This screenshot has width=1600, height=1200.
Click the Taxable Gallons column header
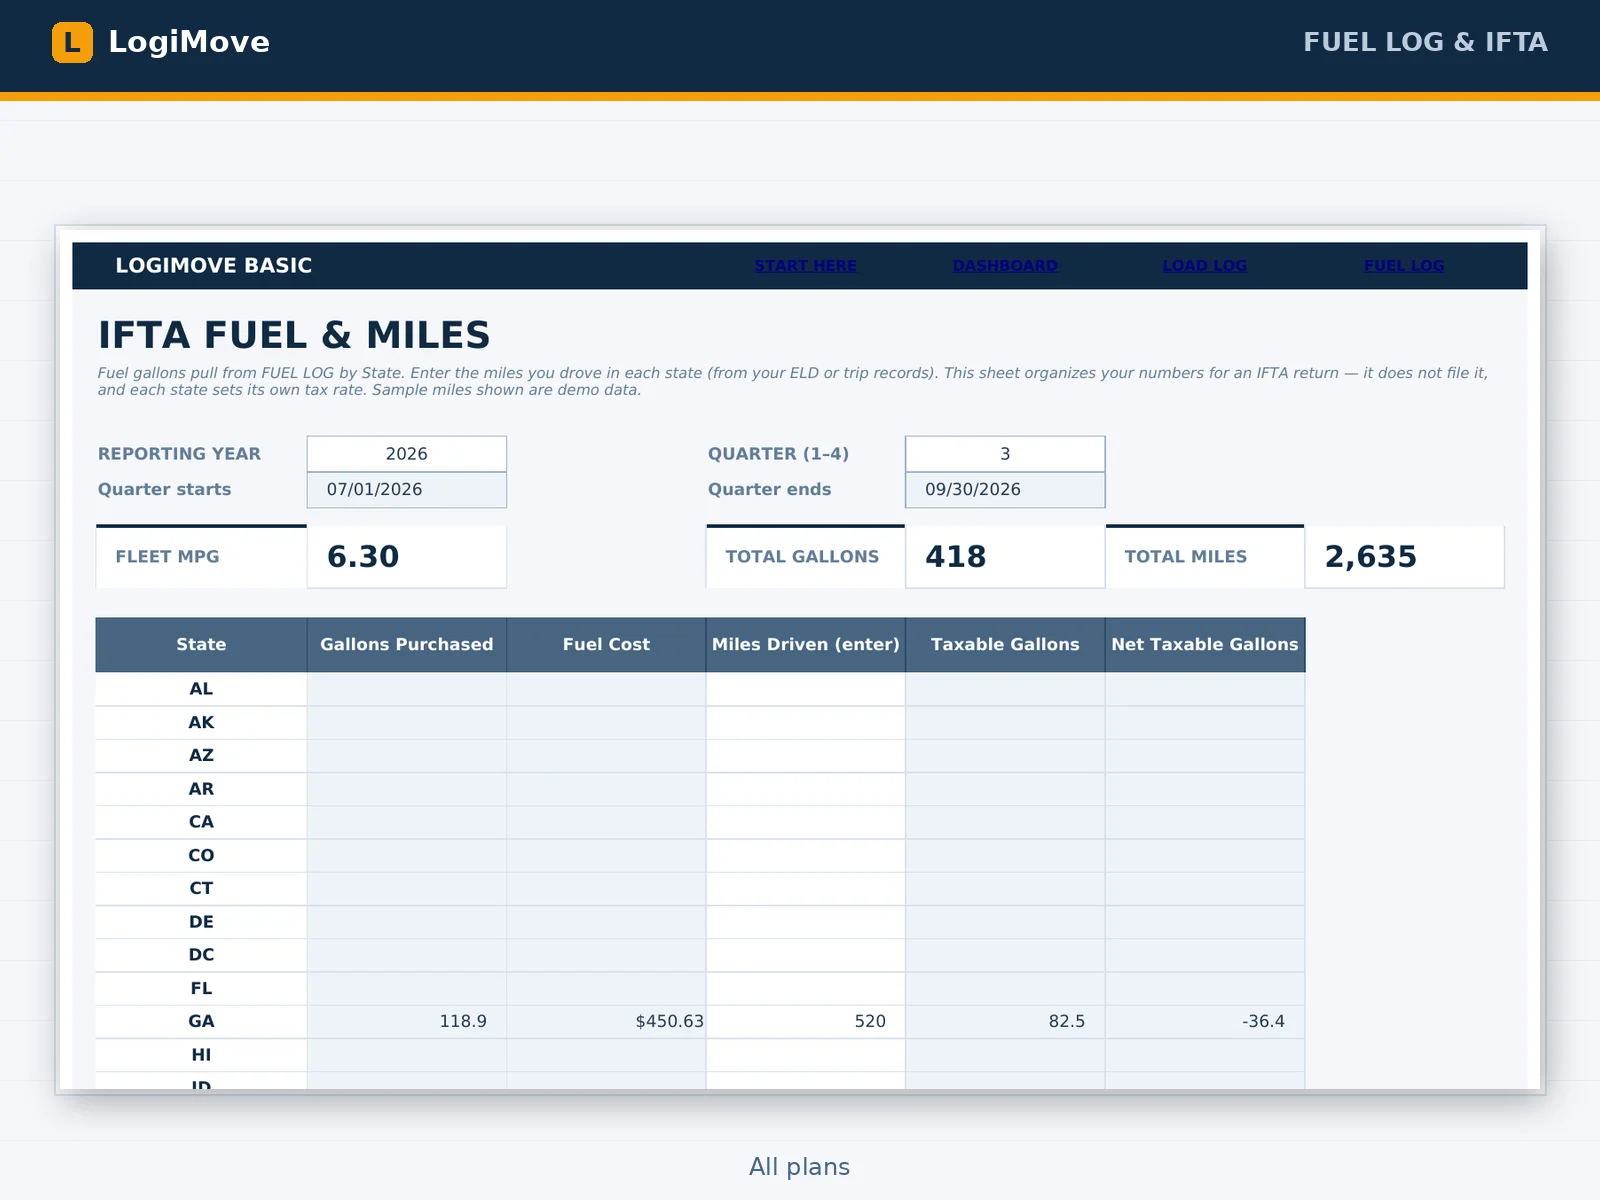pyautogui.click(x=1005, y=645)
